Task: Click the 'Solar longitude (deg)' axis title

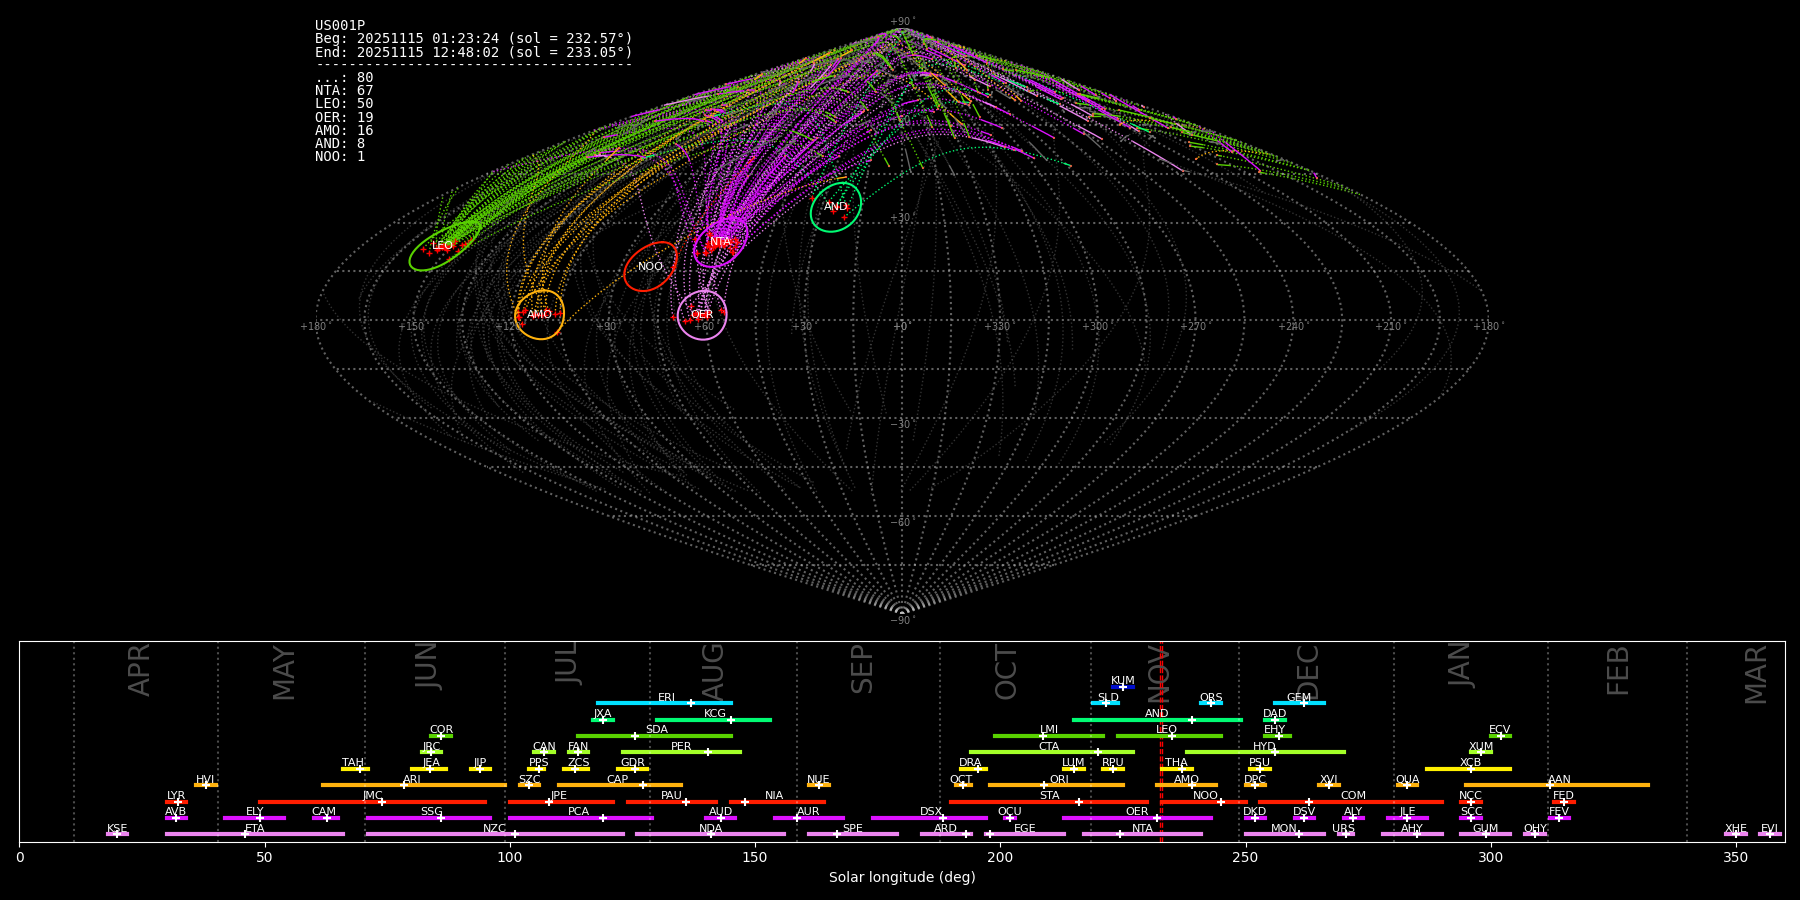Action: point(902,877)
